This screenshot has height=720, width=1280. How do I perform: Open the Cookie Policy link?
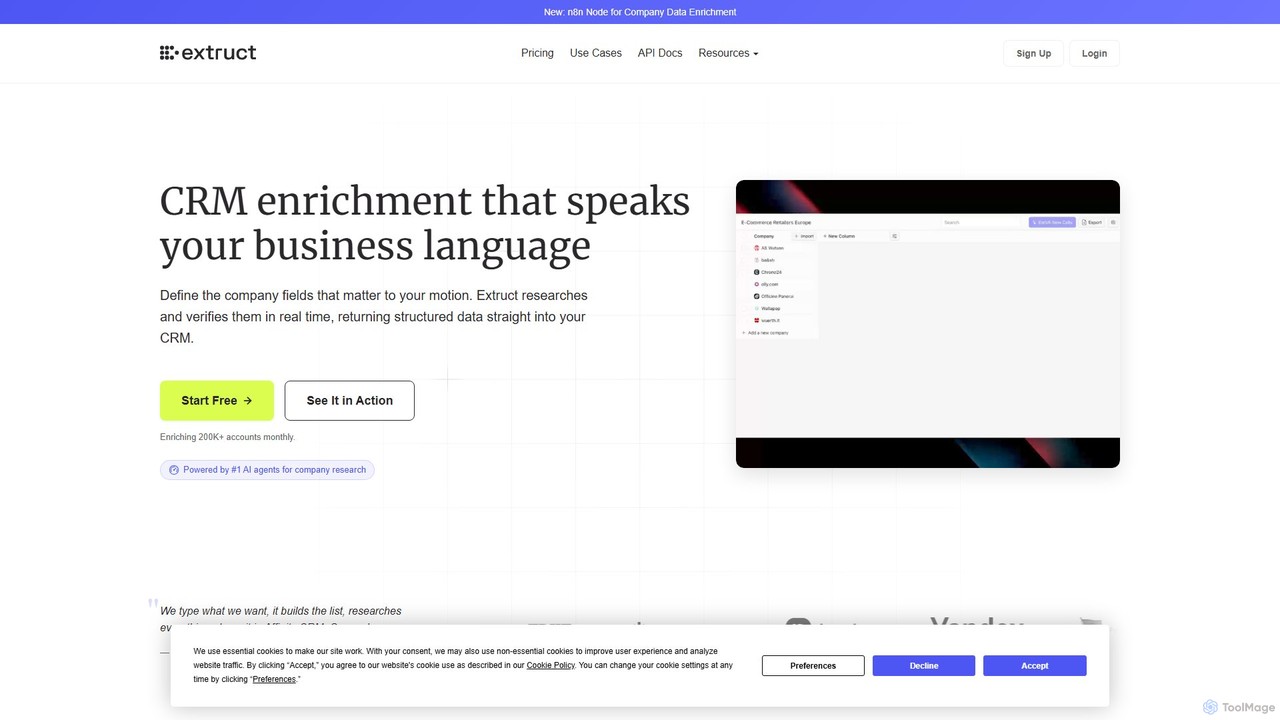pyautogui.click(x=551, y=665)
